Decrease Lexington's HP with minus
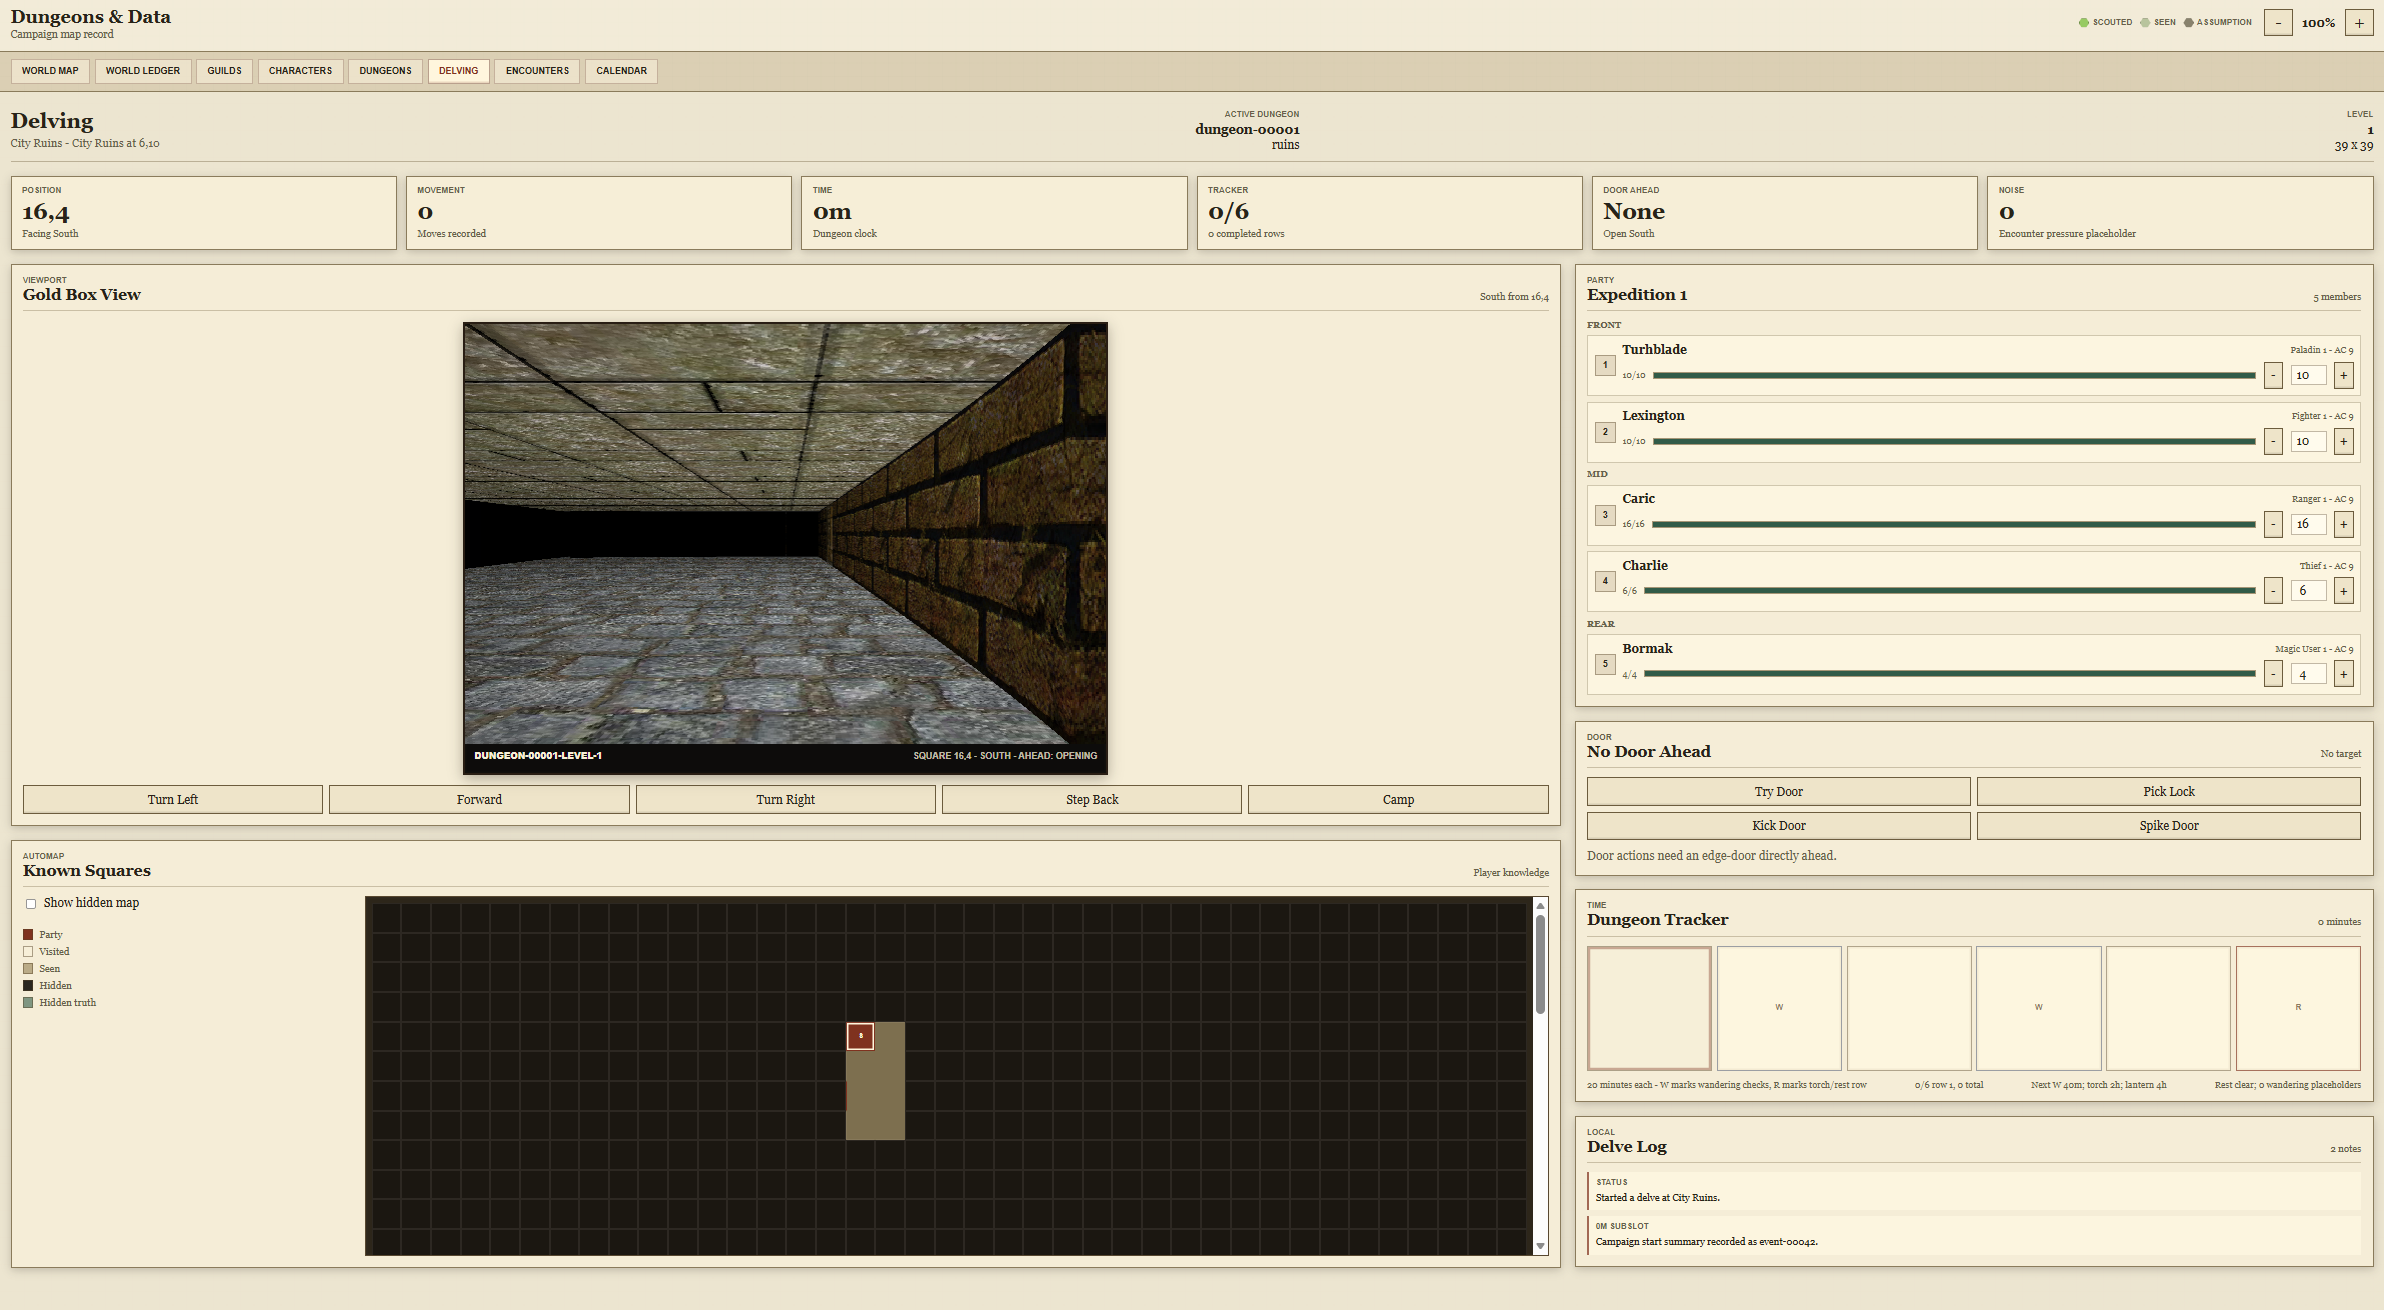Screen dimensions: 2384x1310 (2273, 441)
